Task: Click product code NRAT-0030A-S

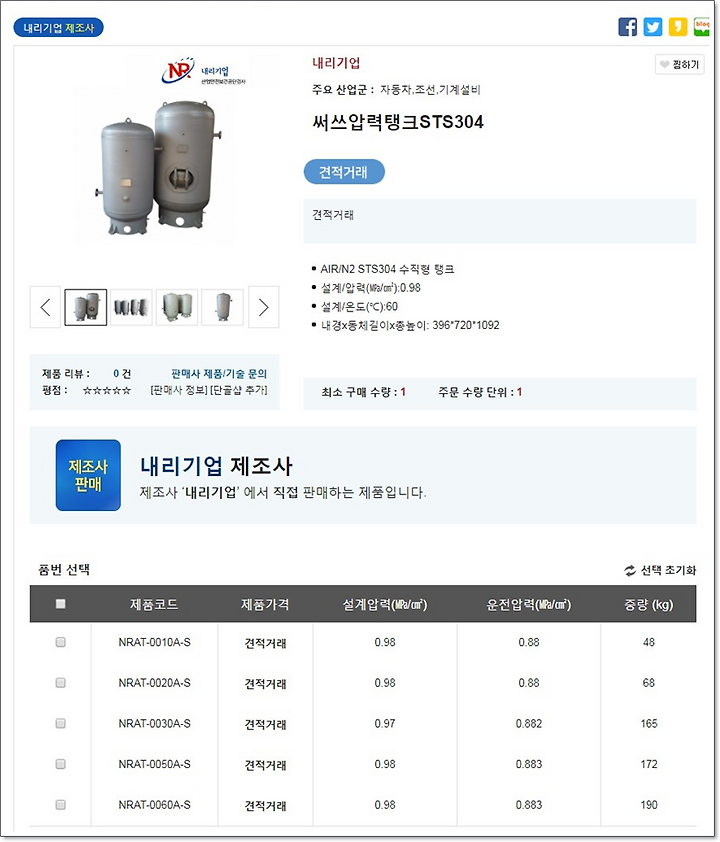Action: click(155, 723)
